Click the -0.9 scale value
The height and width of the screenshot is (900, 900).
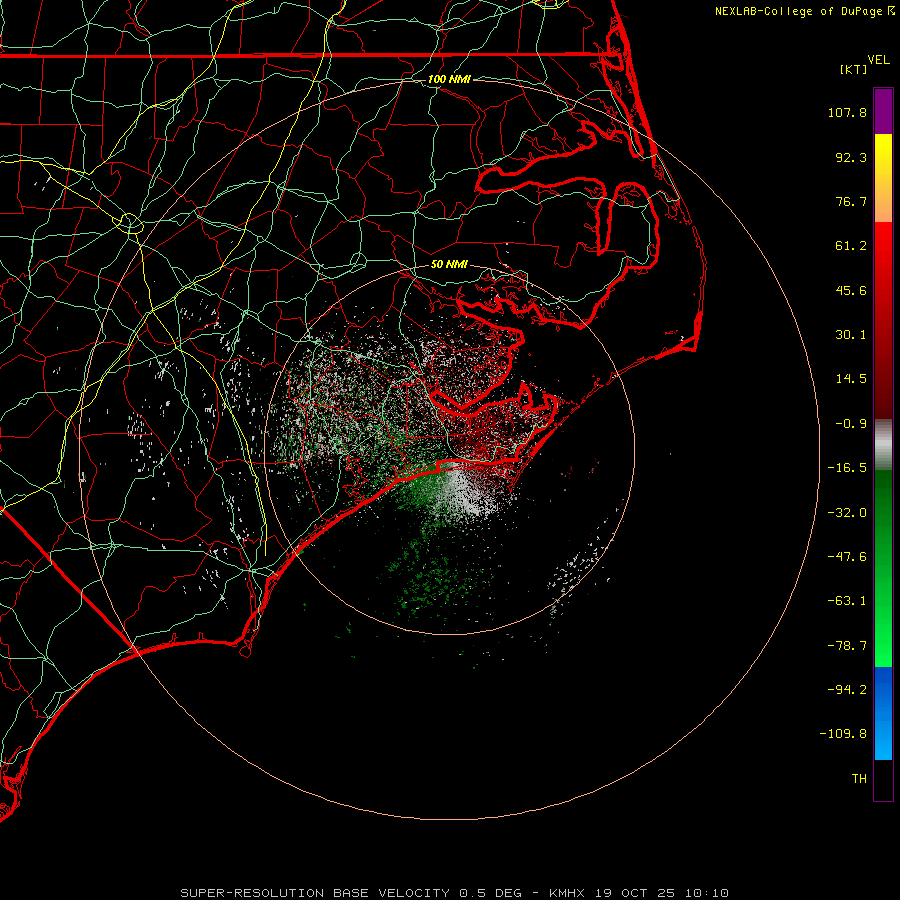[851, 424]
